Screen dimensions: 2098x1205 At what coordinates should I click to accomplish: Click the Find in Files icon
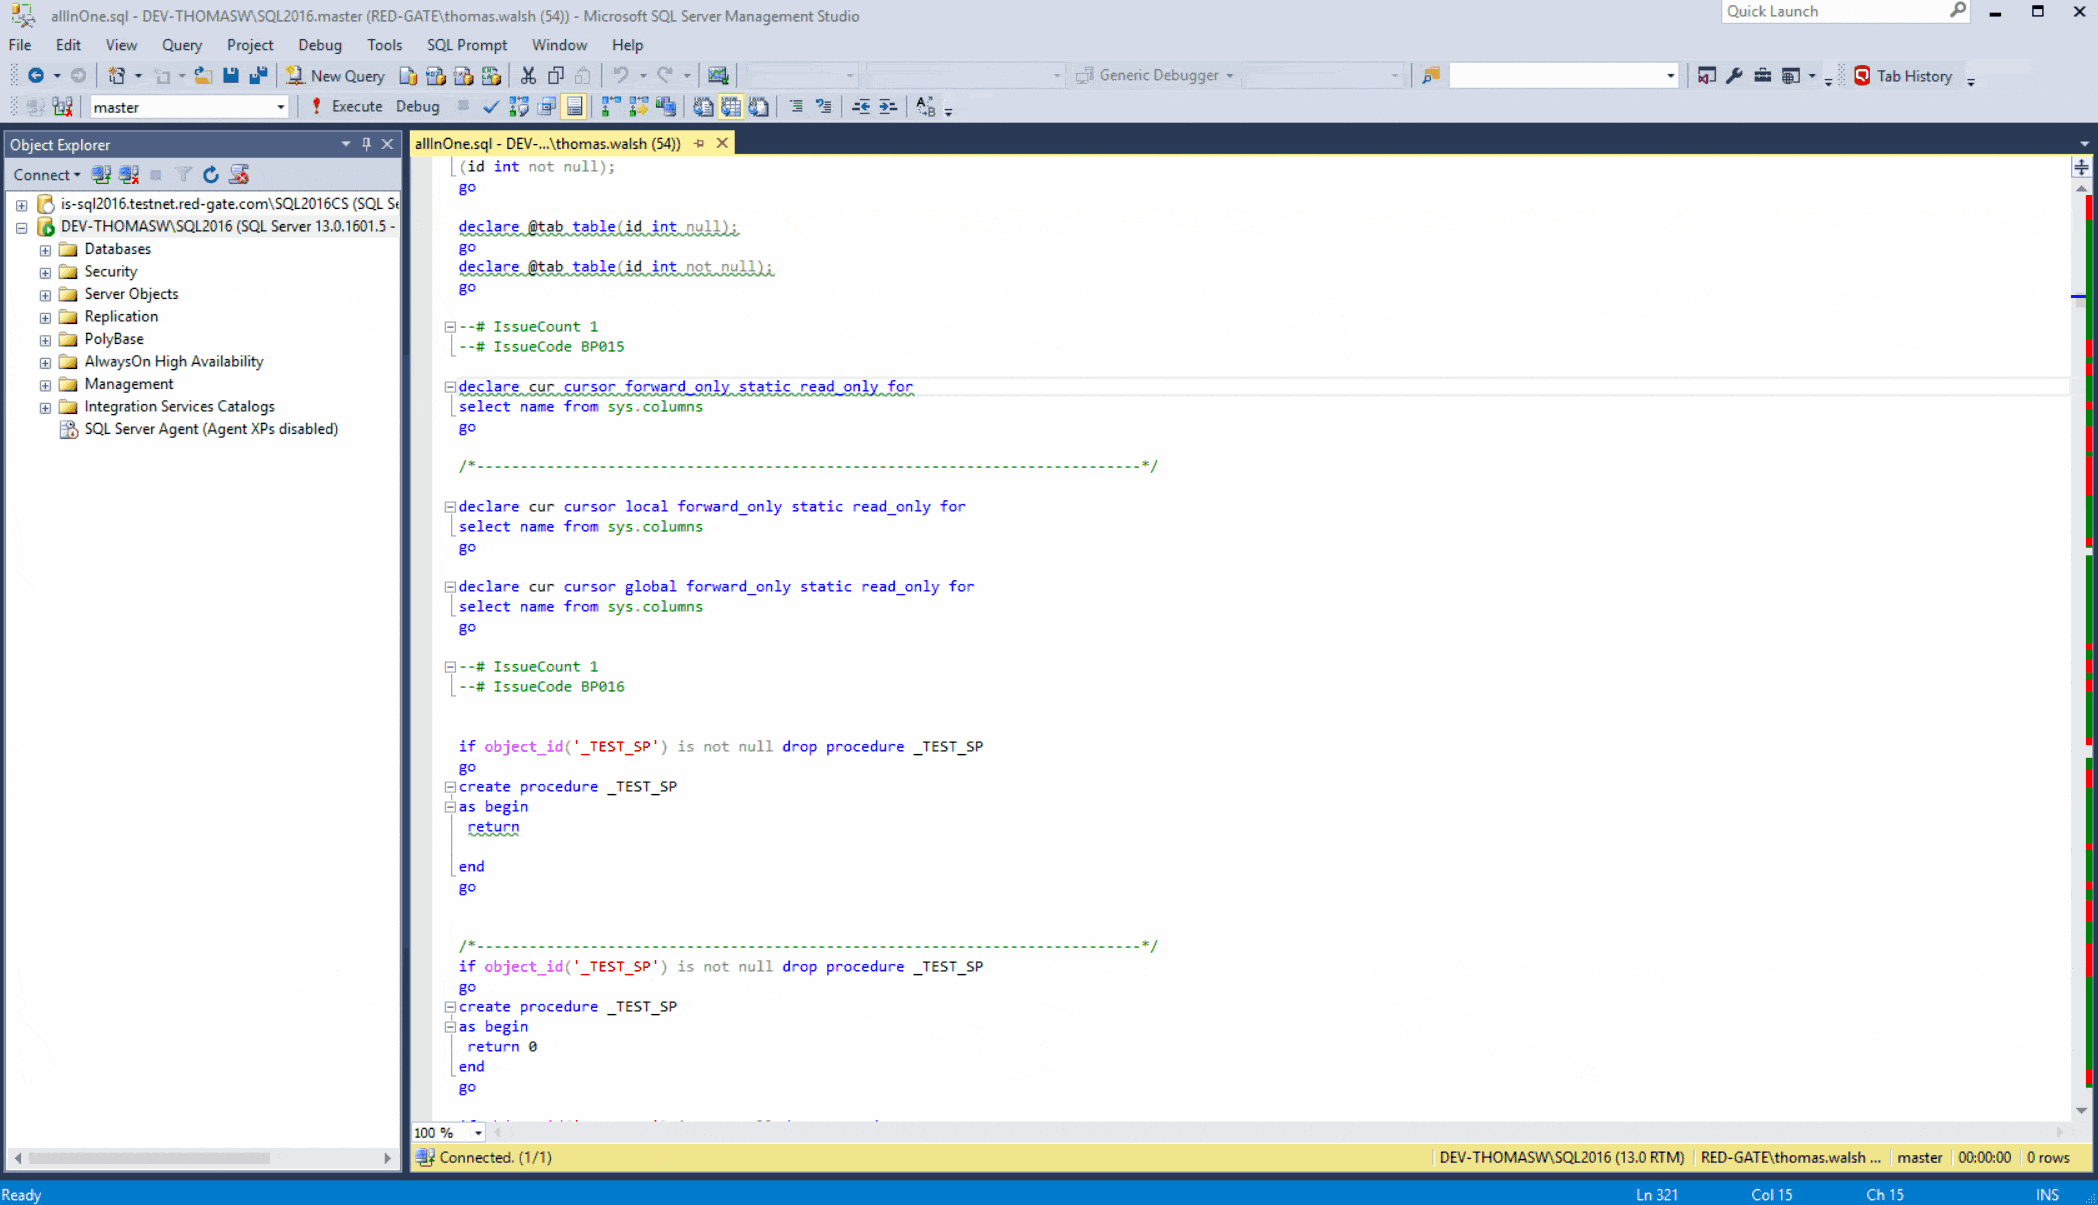(1431, 76)
